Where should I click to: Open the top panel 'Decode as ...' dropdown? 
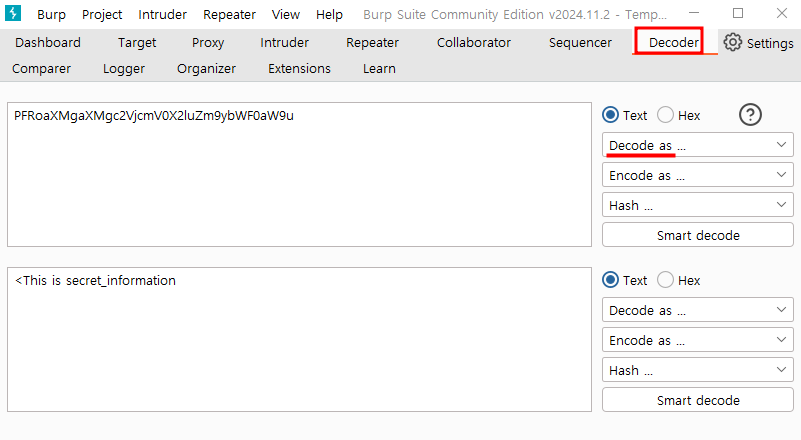click(x=698, y=145)
